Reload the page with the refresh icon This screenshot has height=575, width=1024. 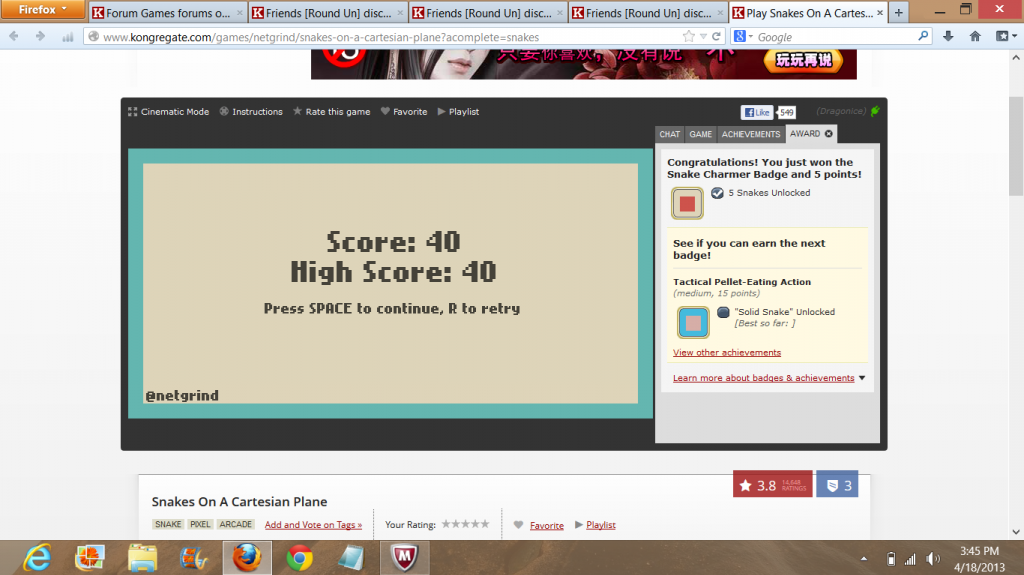coord(716,37)
